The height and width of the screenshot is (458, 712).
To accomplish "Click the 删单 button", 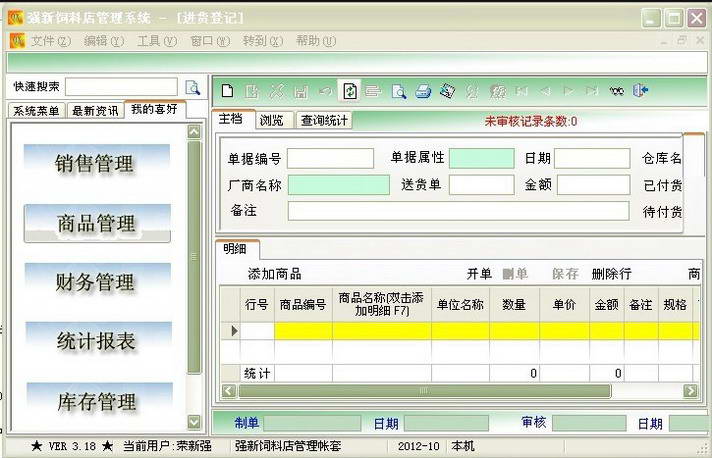I will pos(515,274).
